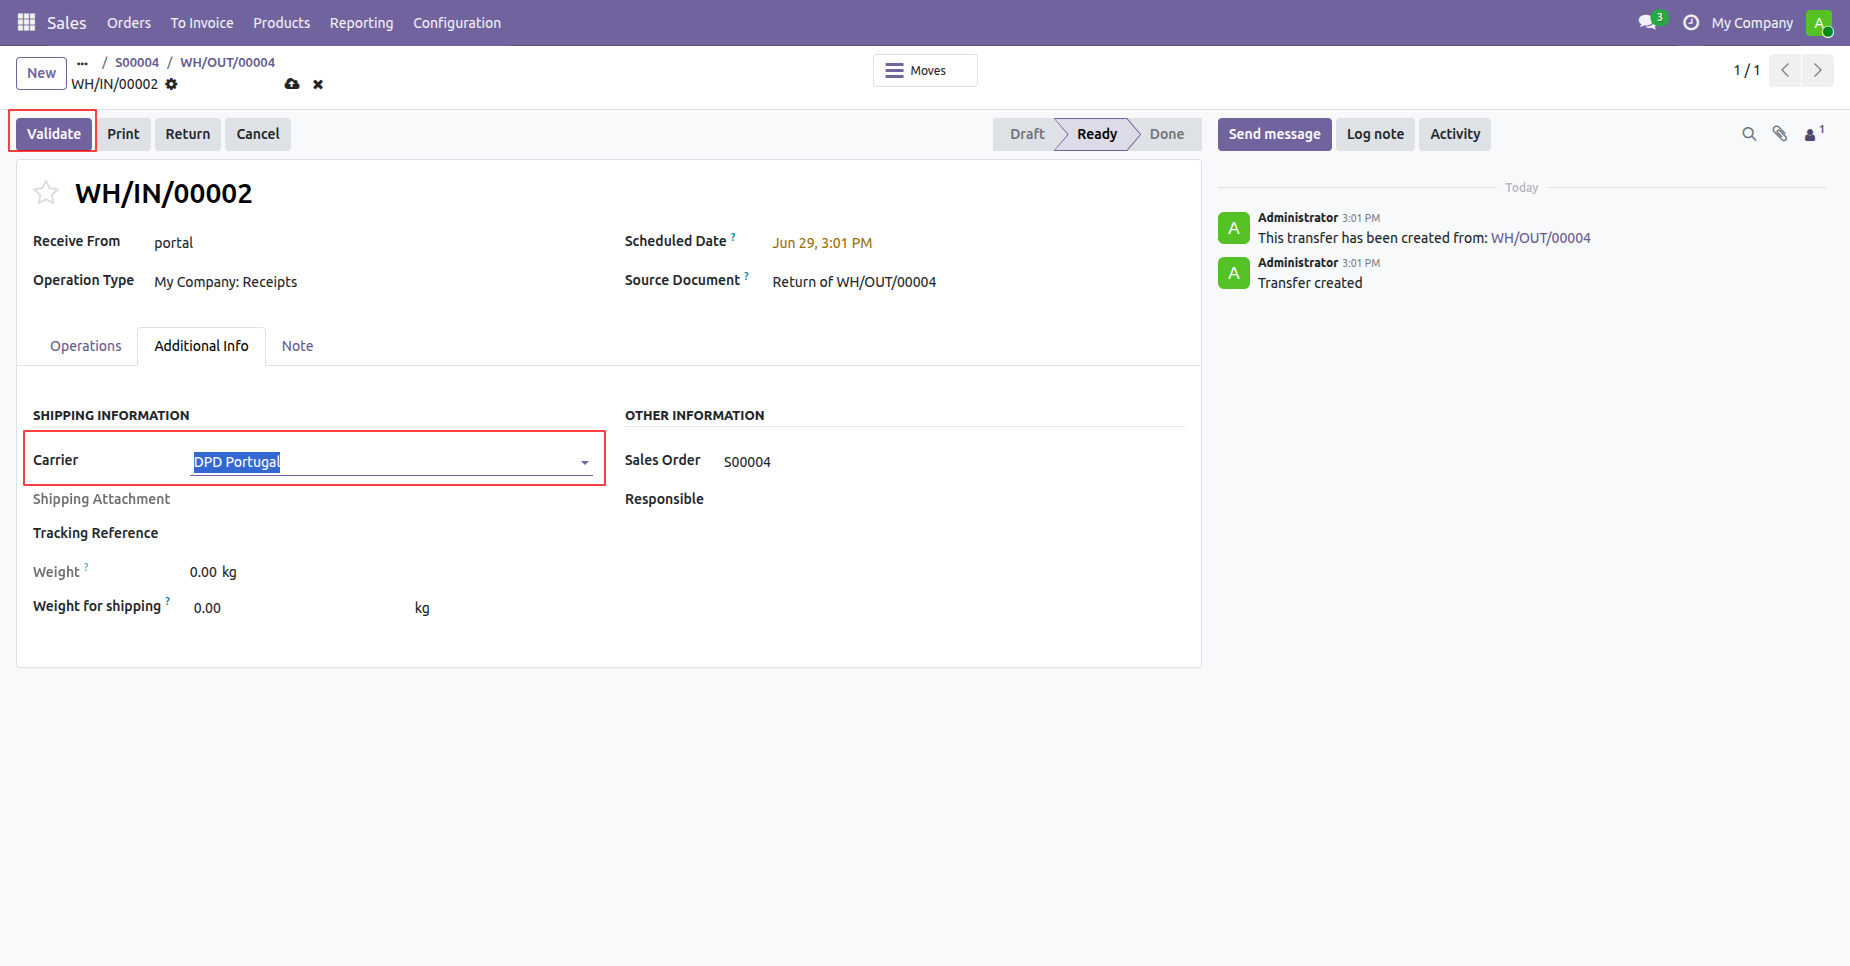The image size is (1850, 966).
Task: Click the Print button
Action: point(123,134)
